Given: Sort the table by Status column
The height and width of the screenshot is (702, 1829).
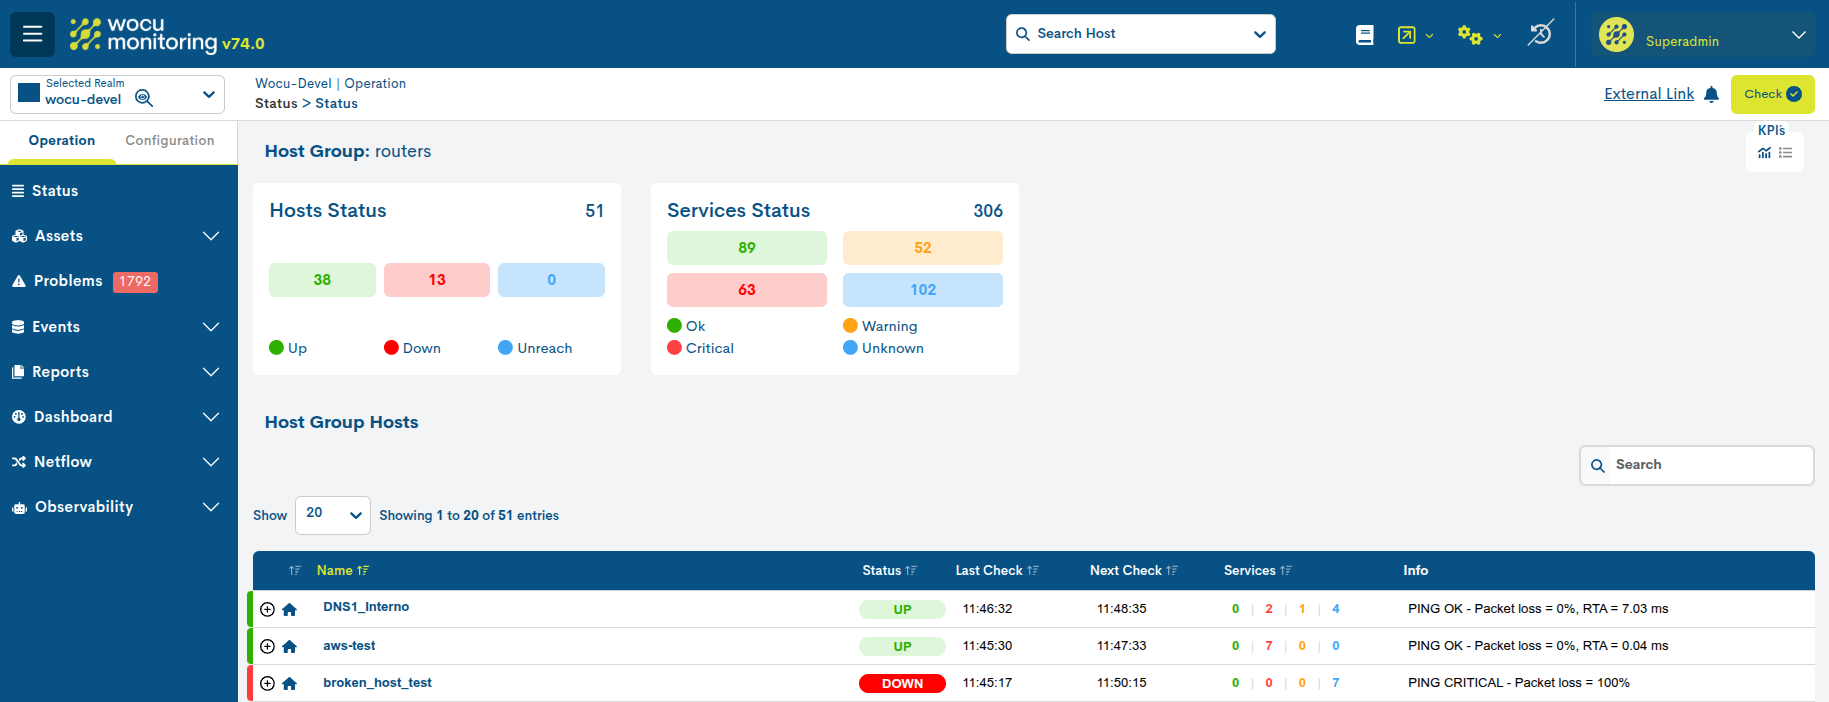Looking at the screenshot, I should [x=890, y=570].
